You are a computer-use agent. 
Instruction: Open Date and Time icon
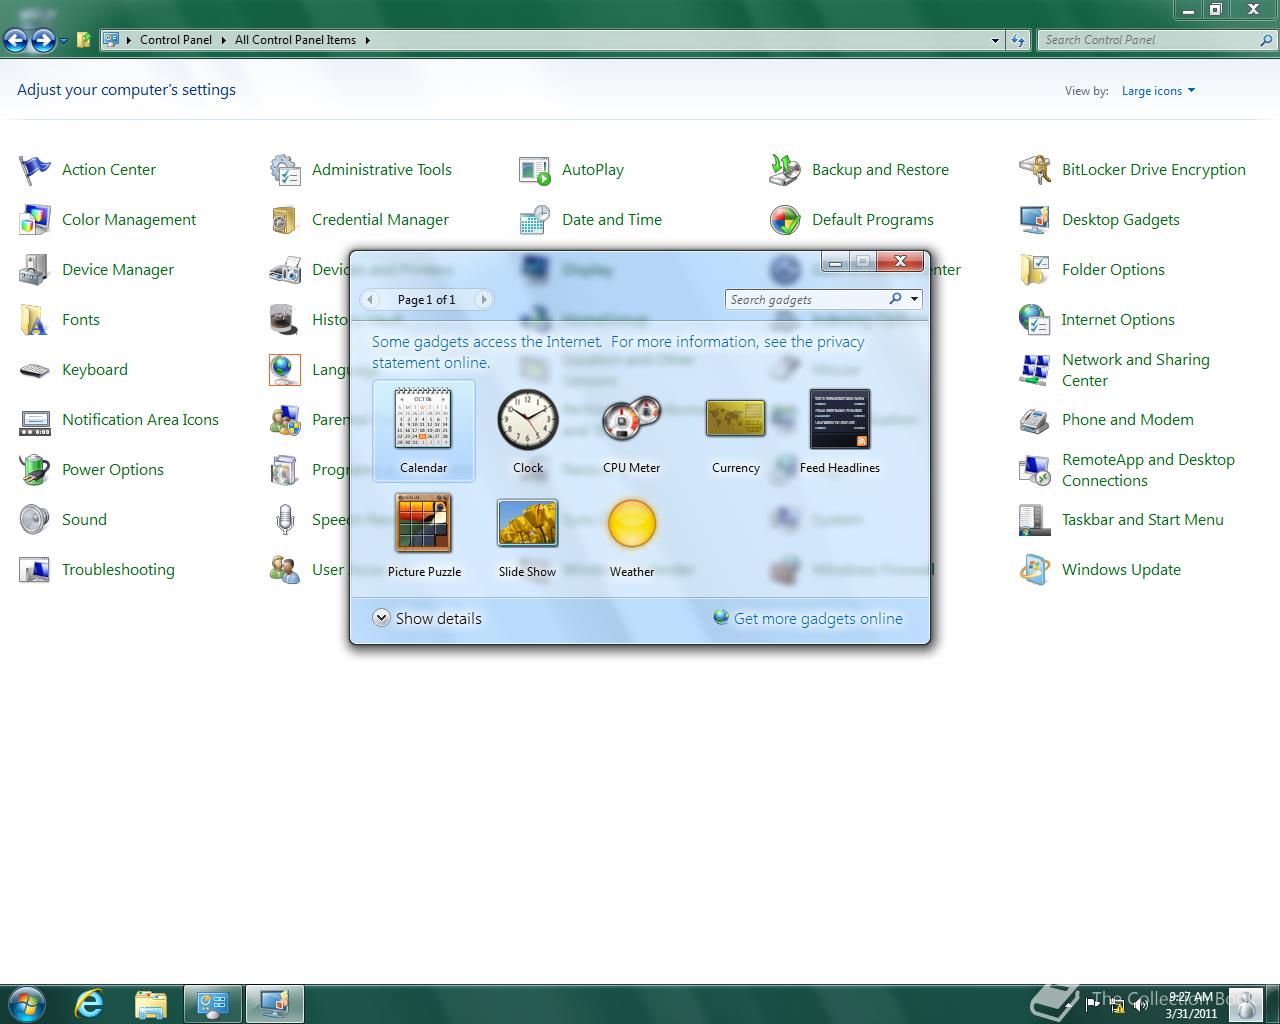click(x=535, y=220)
